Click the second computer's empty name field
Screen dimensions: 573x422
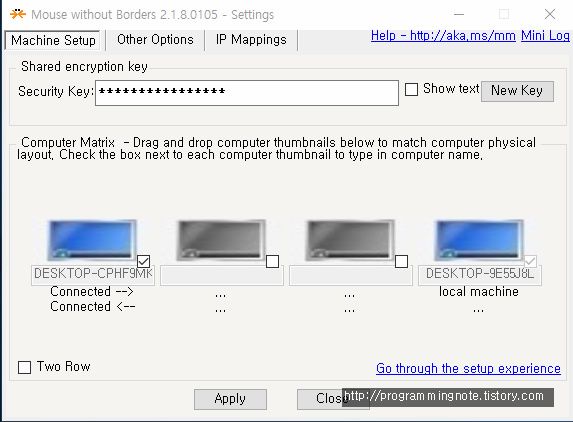[x=222, y=275]
